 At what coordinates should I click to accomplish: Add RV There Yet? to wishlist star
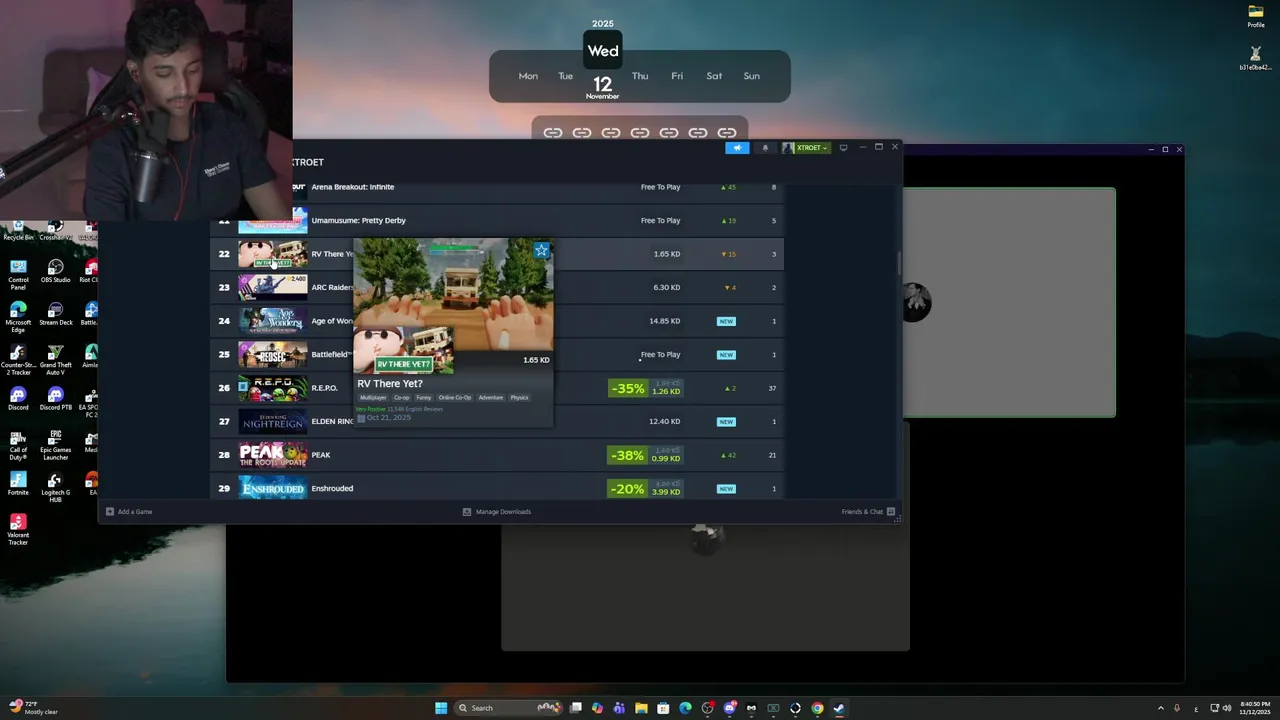(541, 250)
